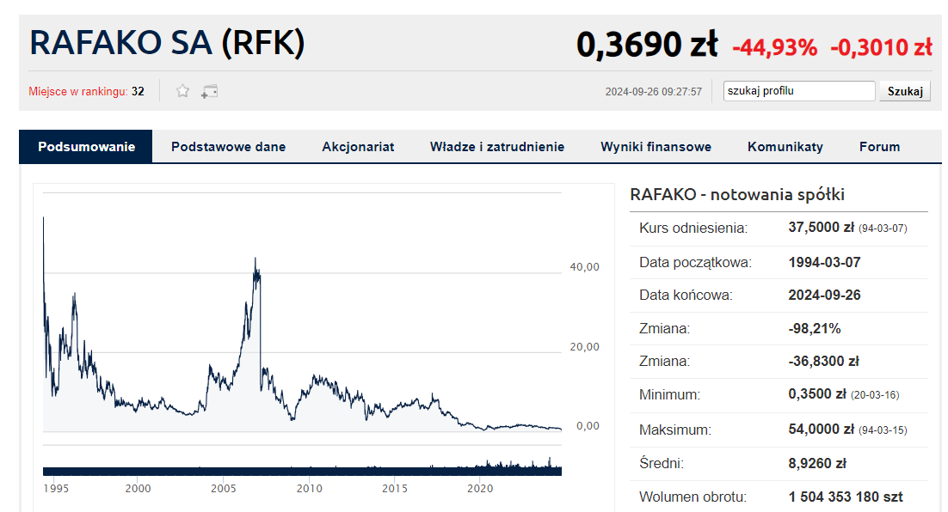Image resolution: width=948 pixels, height=512 pixels.
Task: Open the Komunikaty tab
Action: (785, 147)
